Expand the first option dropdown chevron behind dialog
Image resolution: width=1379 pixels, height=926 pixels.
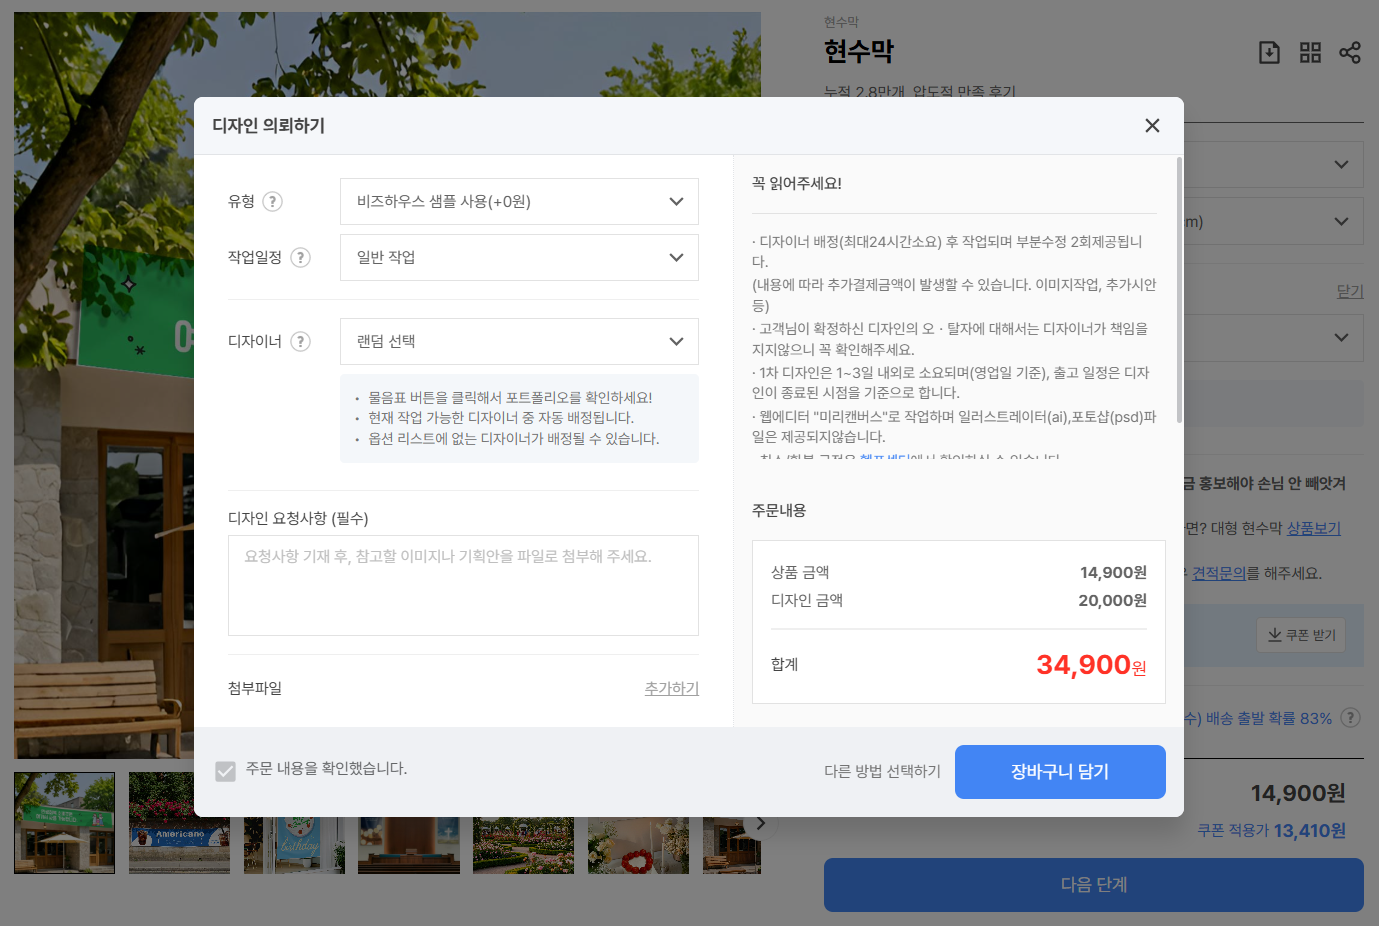[1341, 164]
